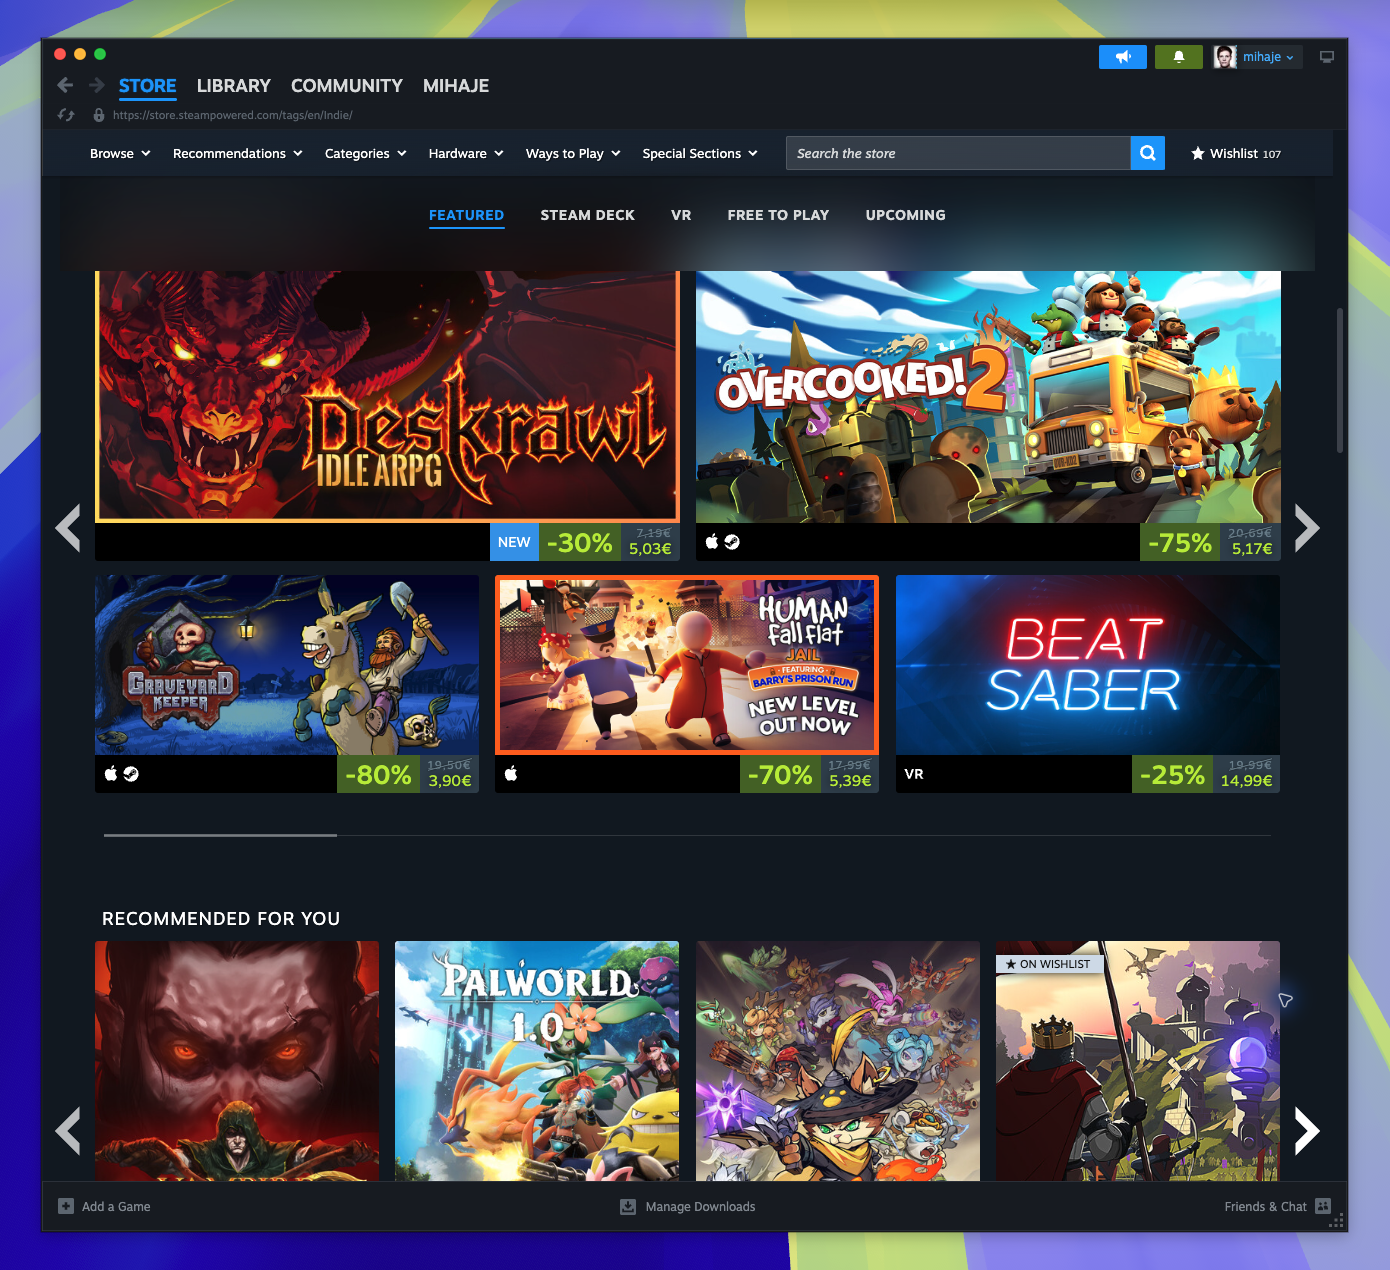
Task: Open the Palworld 1.0 recommended tile
Action: click(537, 1061)
